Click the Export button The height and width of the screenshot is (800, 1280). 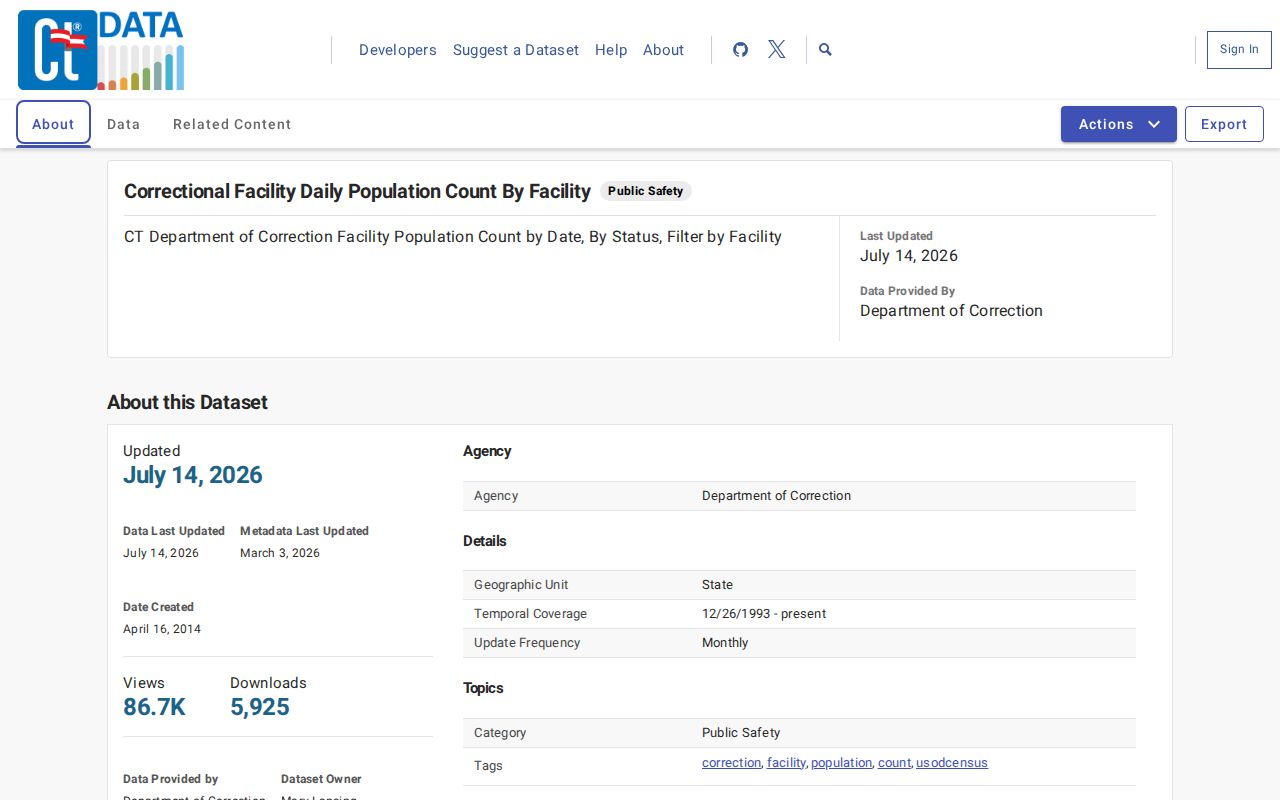(x=1224, y=124)
